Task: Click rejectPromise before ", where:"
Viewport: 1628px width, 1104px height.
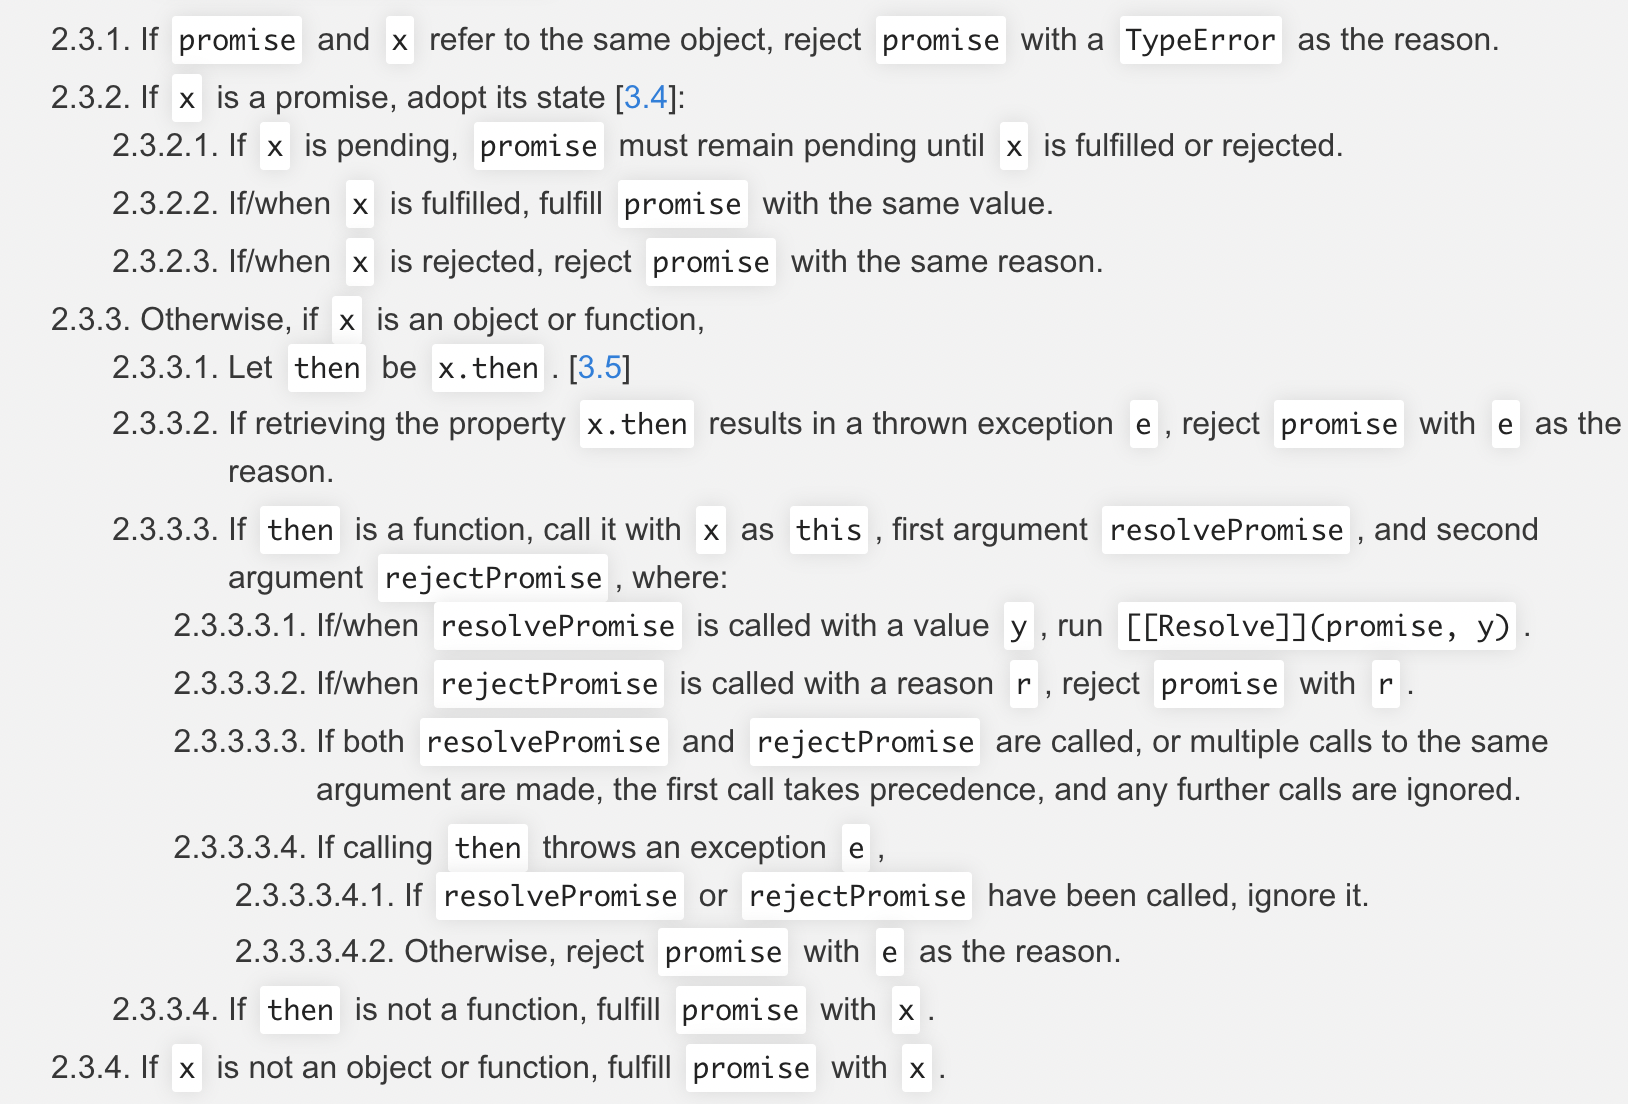Action: pos(493,578)
